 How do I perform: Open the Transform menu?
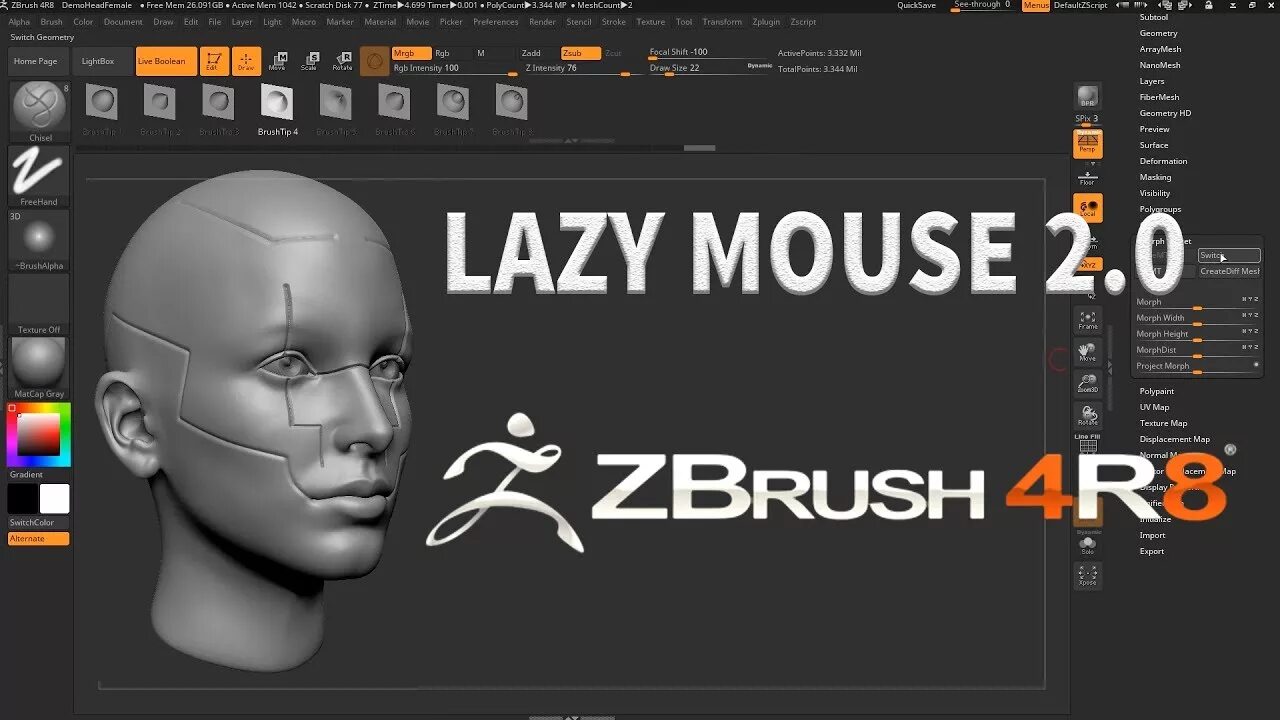point(722,21)
